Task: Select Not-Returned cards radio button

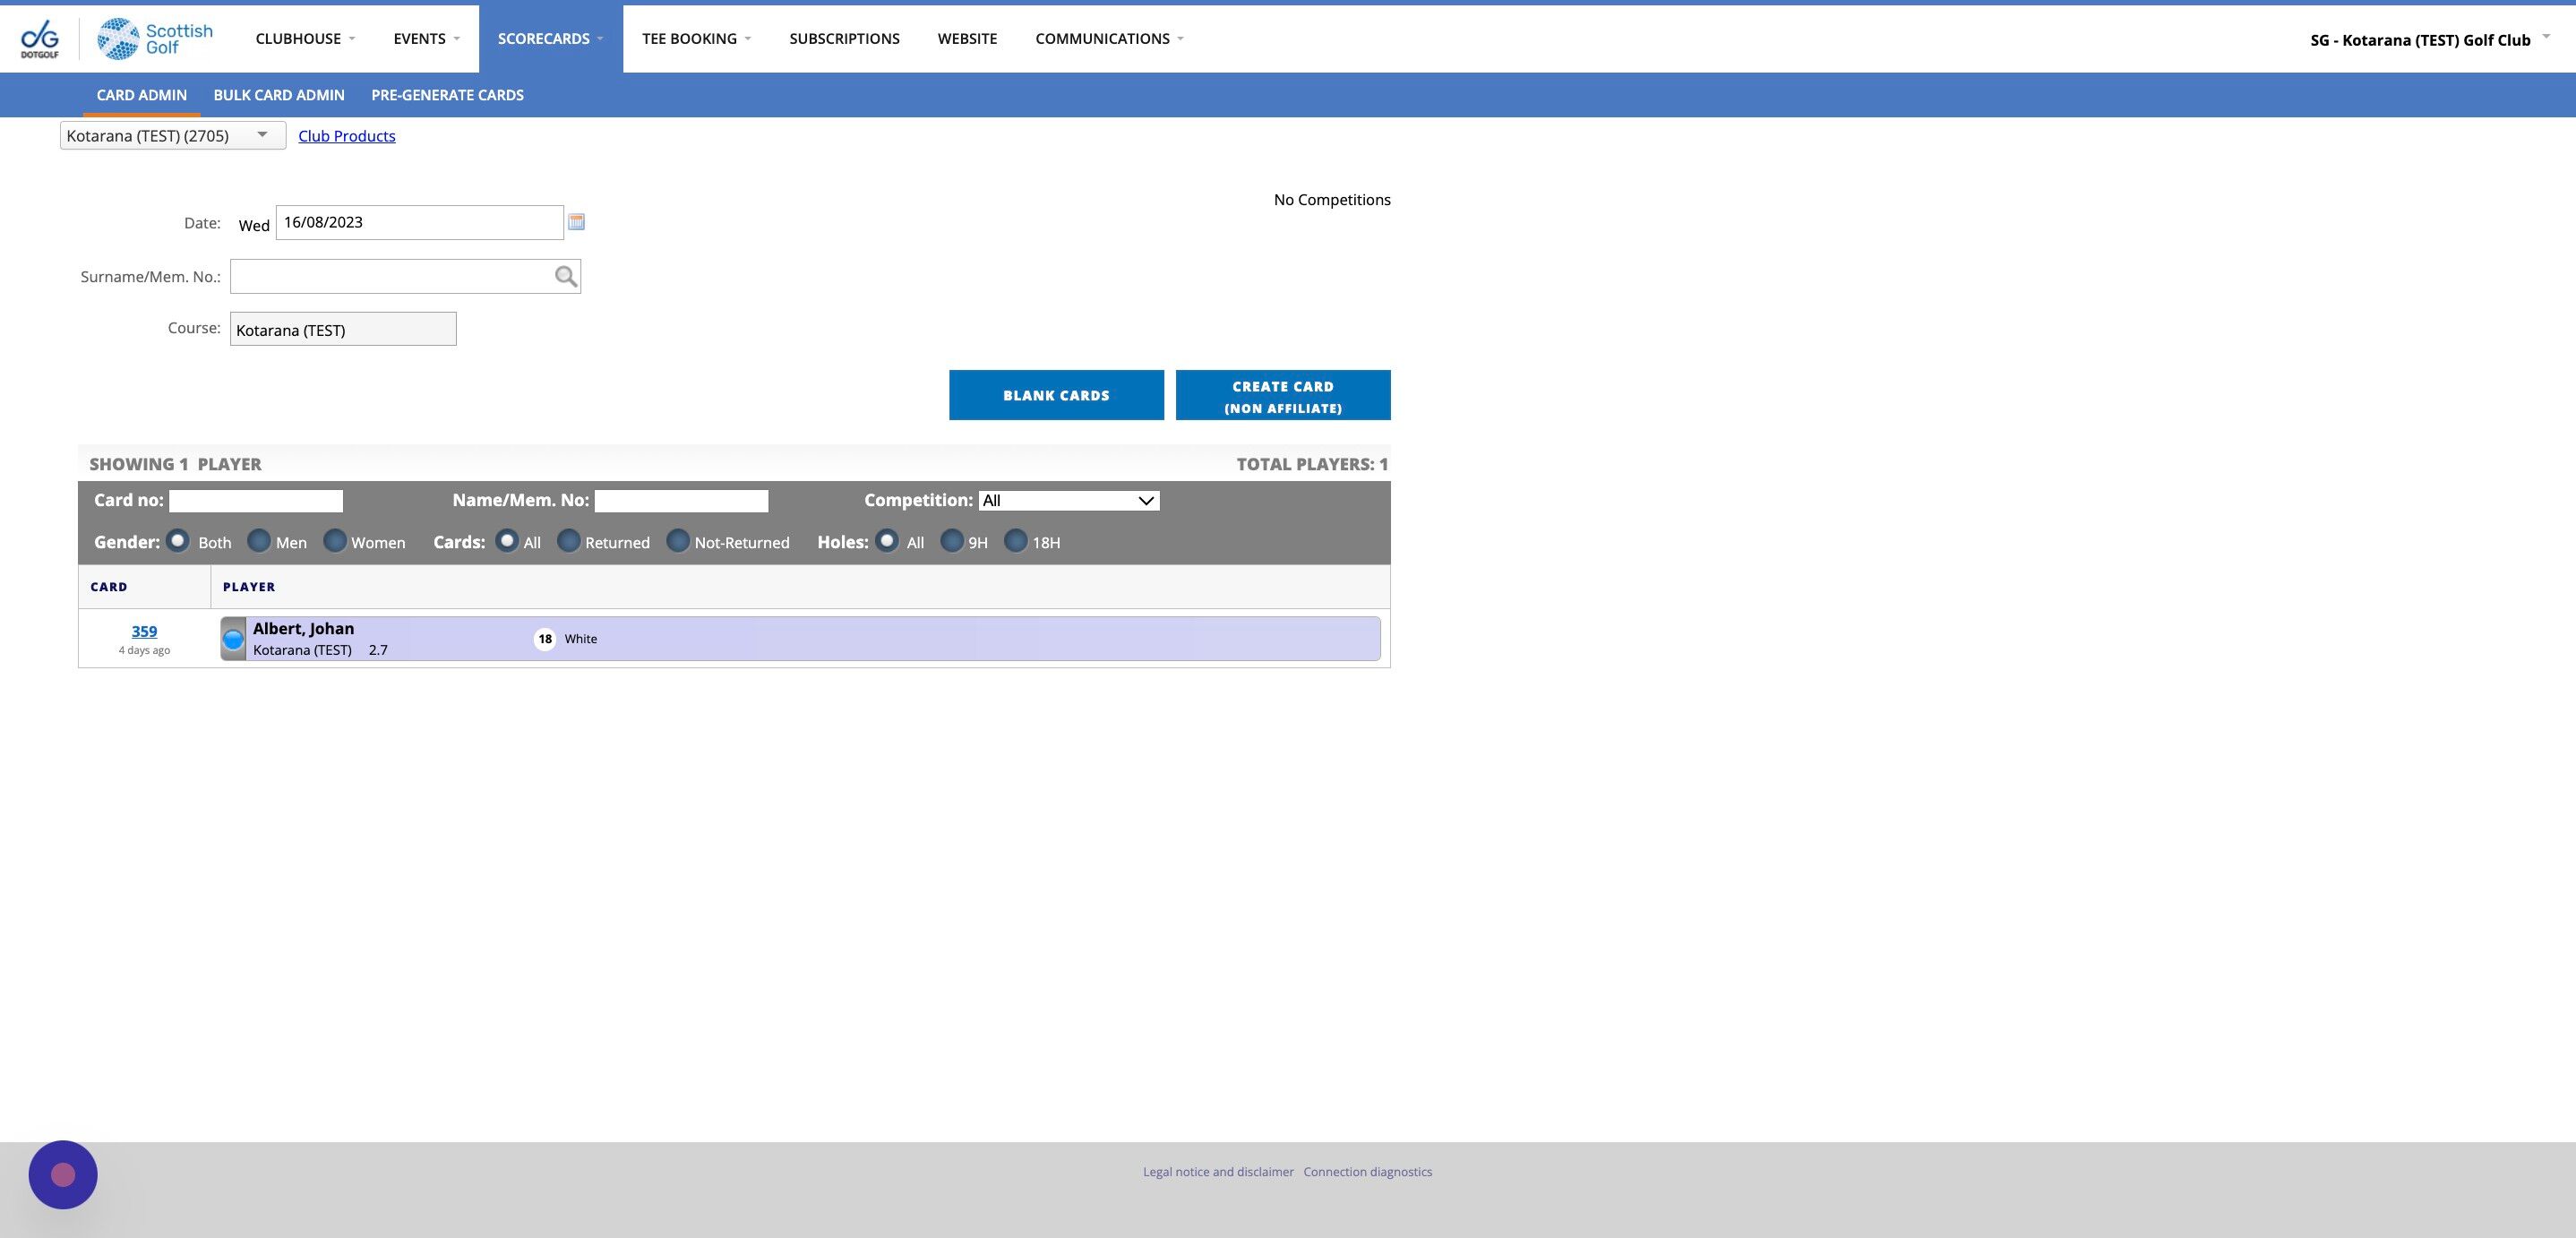Action: [x=678, y=541]
